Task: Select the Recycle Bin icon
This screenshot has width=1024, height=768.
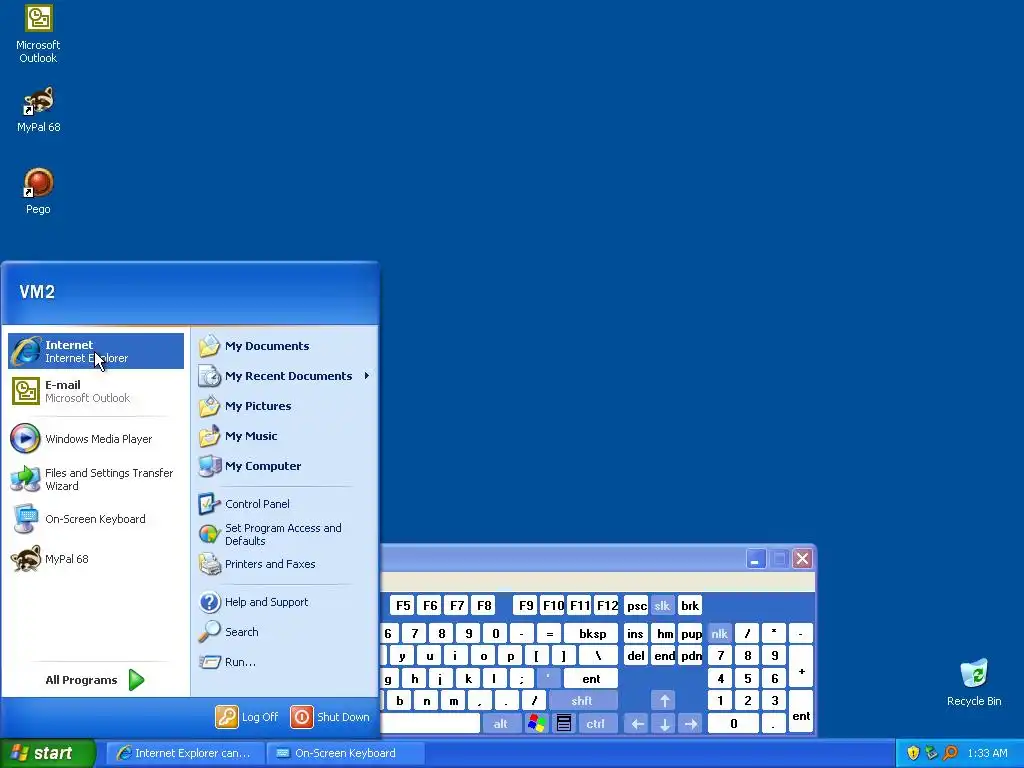Action: pos(974,683)
